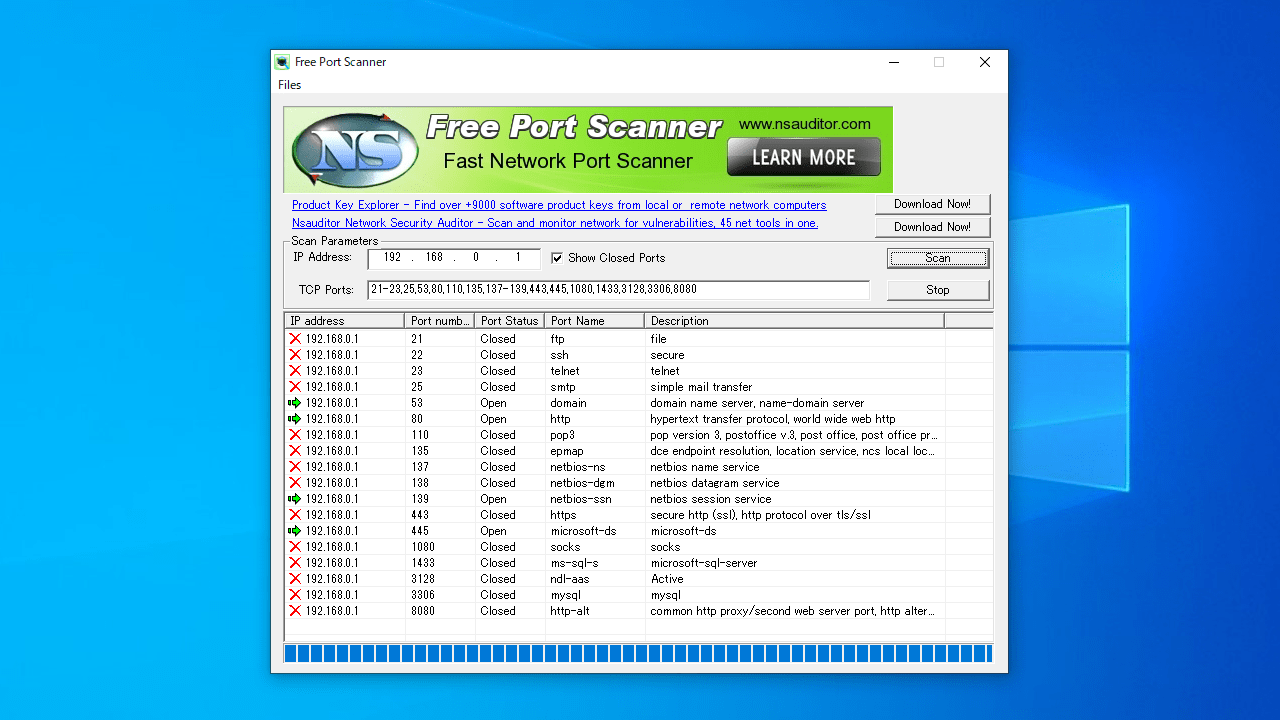
Task: Click the 'Closed' status on the https row
Action: click(498, 515)
